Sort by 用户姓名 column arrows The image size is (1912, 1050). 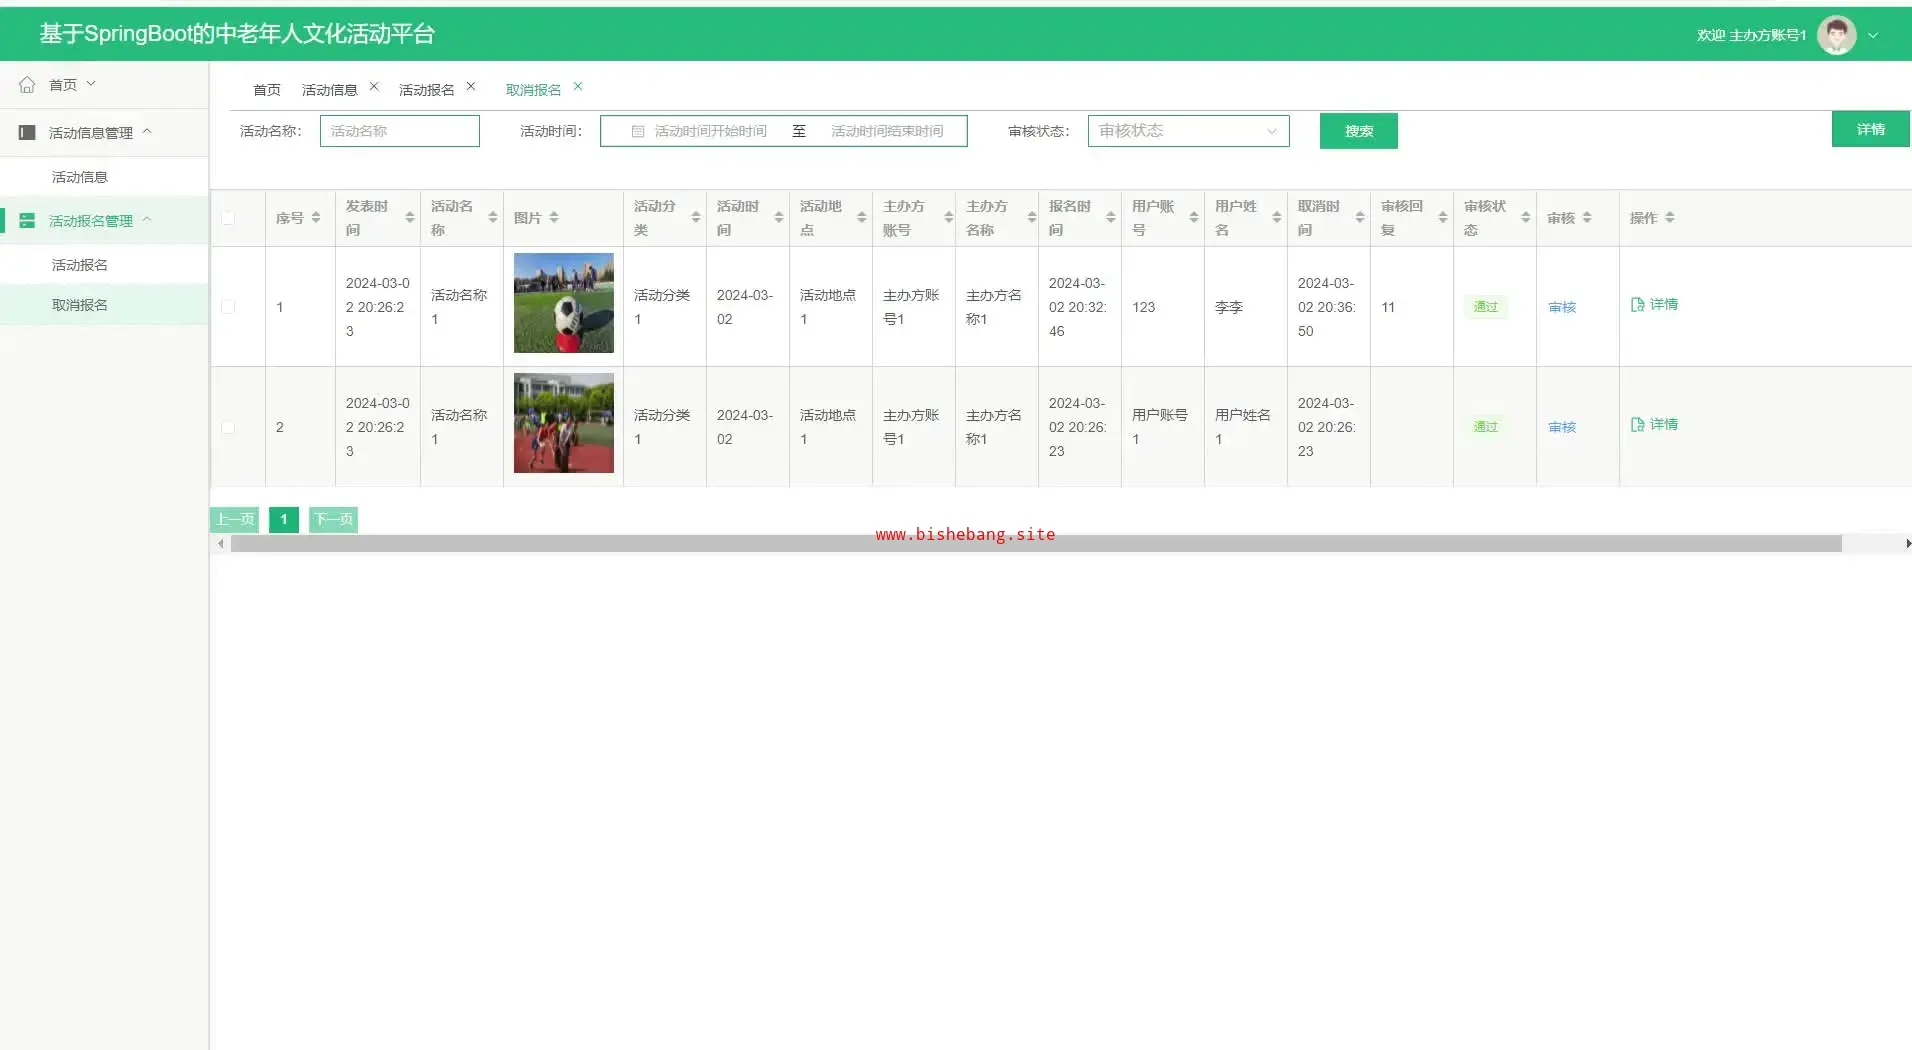pyautogui.click(x=1277, y=217)
